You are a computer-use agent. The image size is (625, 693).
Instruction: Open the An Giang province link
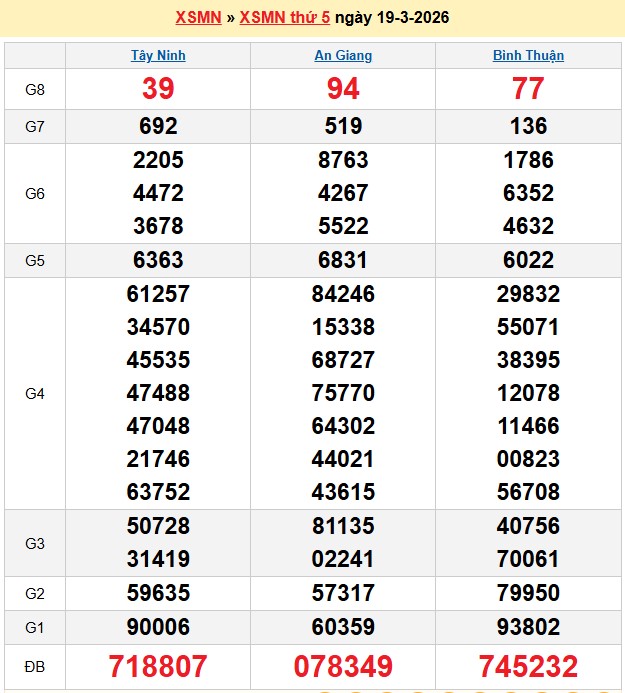coord(343,55)
